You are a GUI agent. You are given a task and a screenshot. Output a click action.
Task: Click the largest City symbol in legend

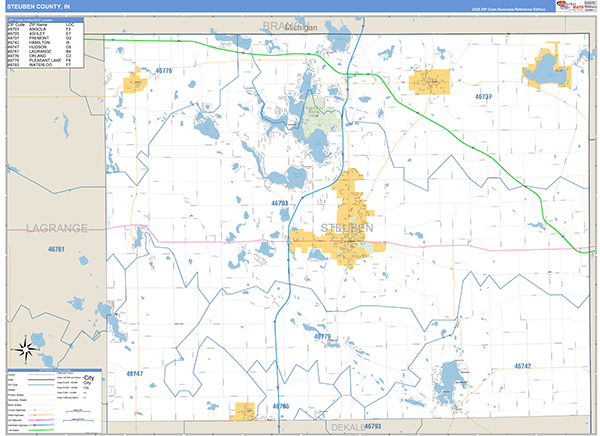click(89, 377)
